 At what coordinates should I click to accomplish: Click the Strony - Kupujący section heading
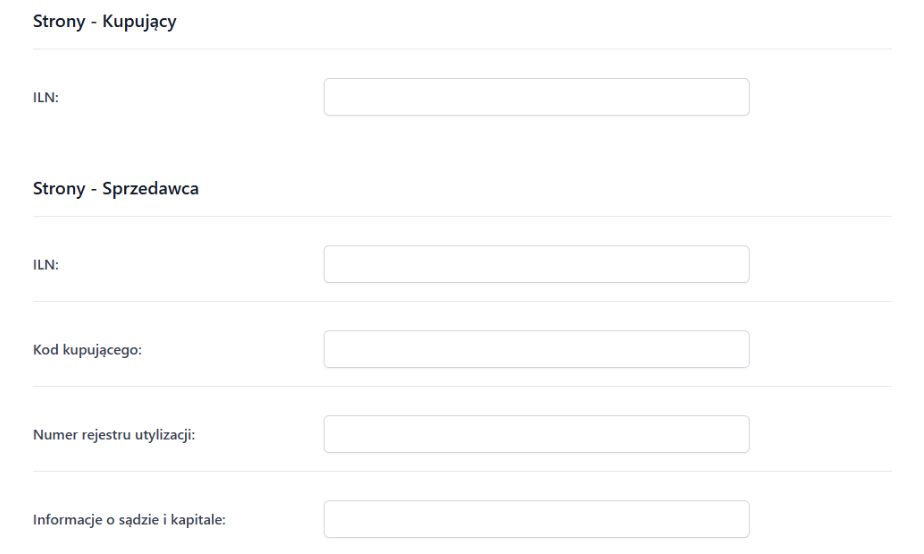(x=105, y=23)
